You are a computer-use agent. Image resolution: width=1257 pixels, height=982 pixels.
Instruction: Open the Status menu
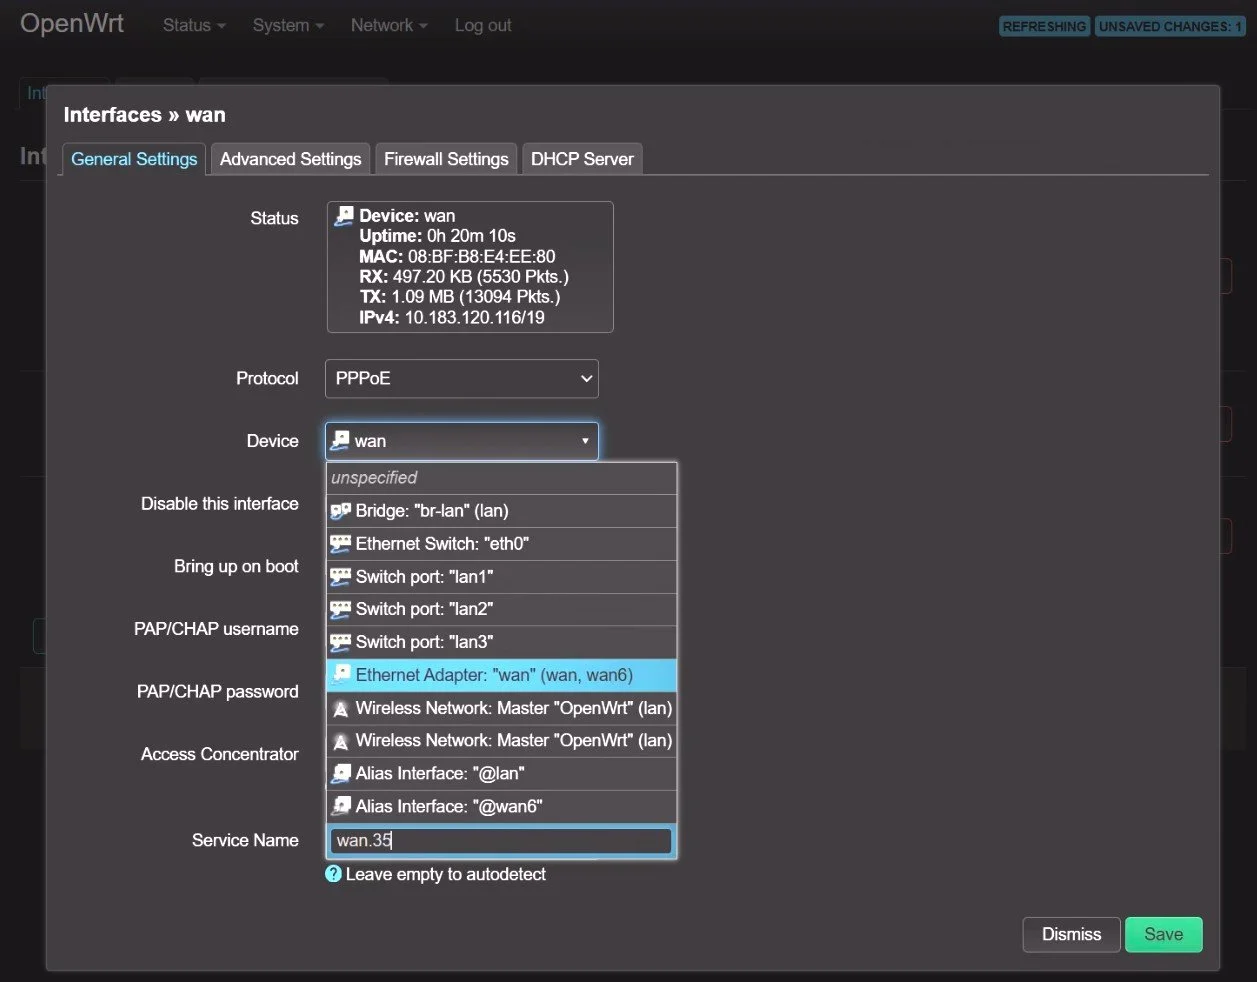(x=194, y=25)
